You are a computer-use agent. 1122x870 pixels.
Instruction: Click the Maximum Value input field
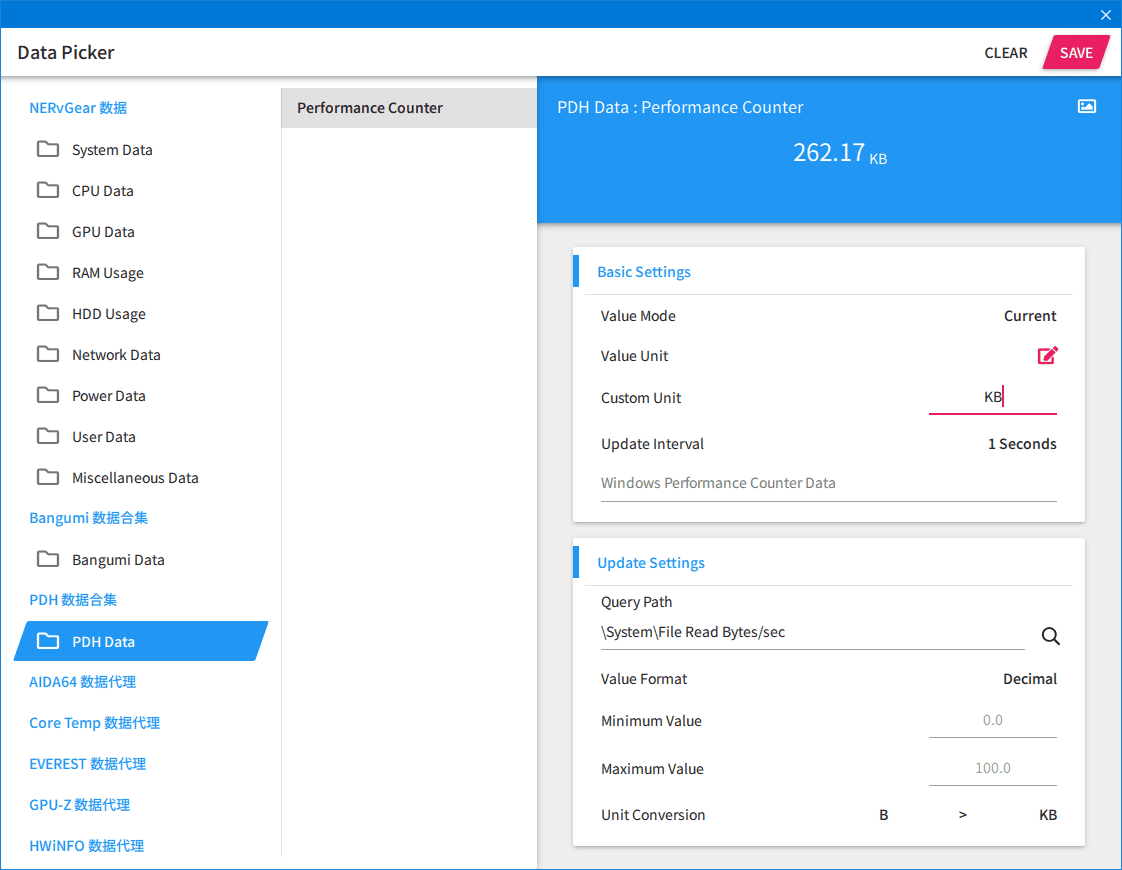point(992,769)
